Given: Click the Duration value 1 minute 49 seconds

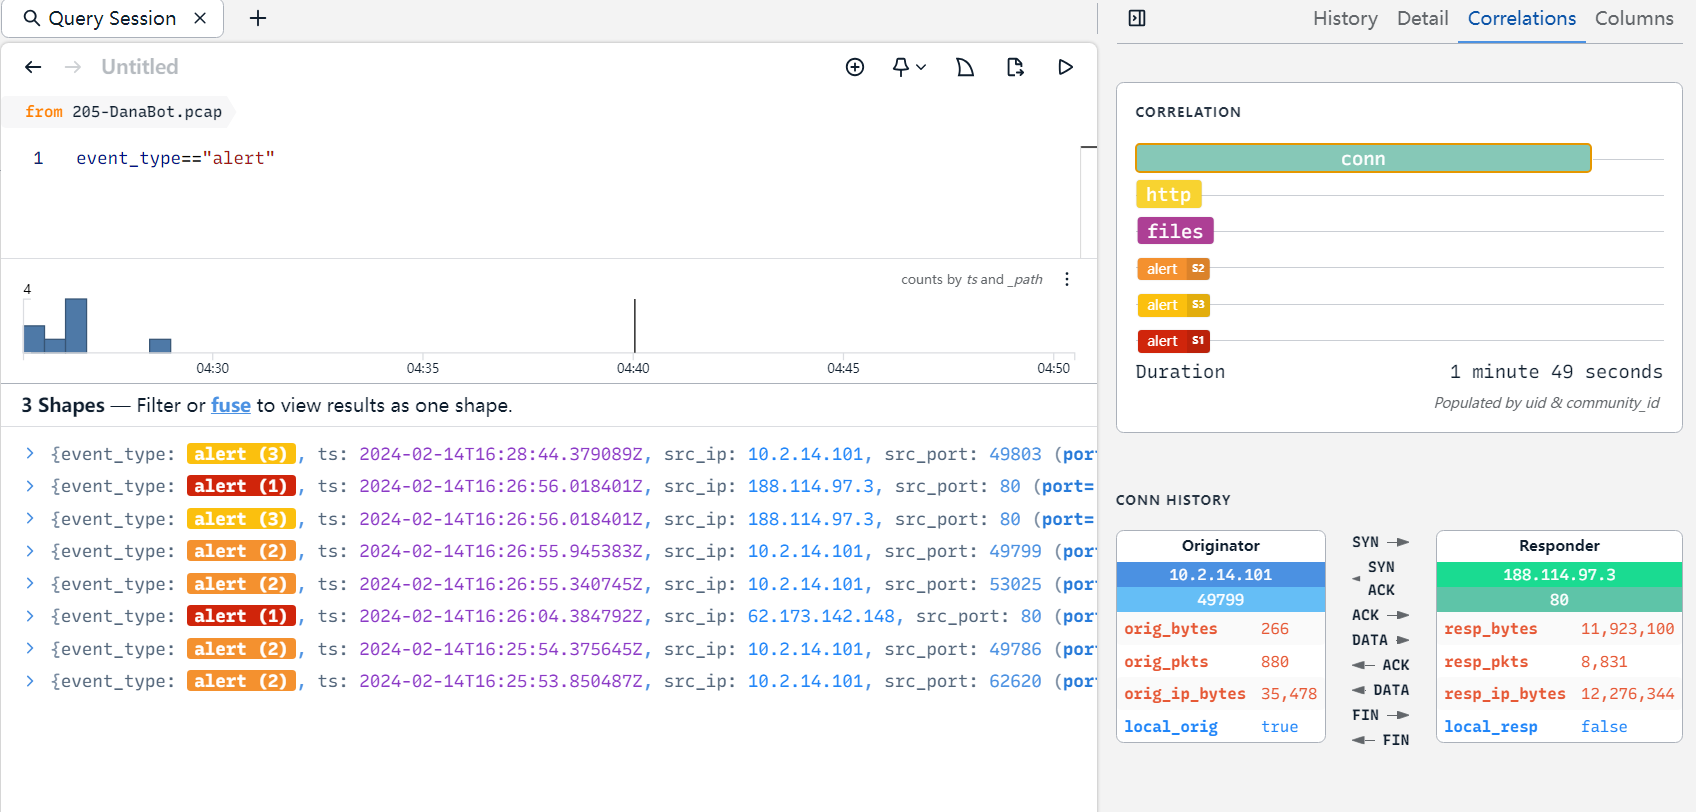Looking at the screenshot, I should pyautogui.click(x=1556, y=372).
